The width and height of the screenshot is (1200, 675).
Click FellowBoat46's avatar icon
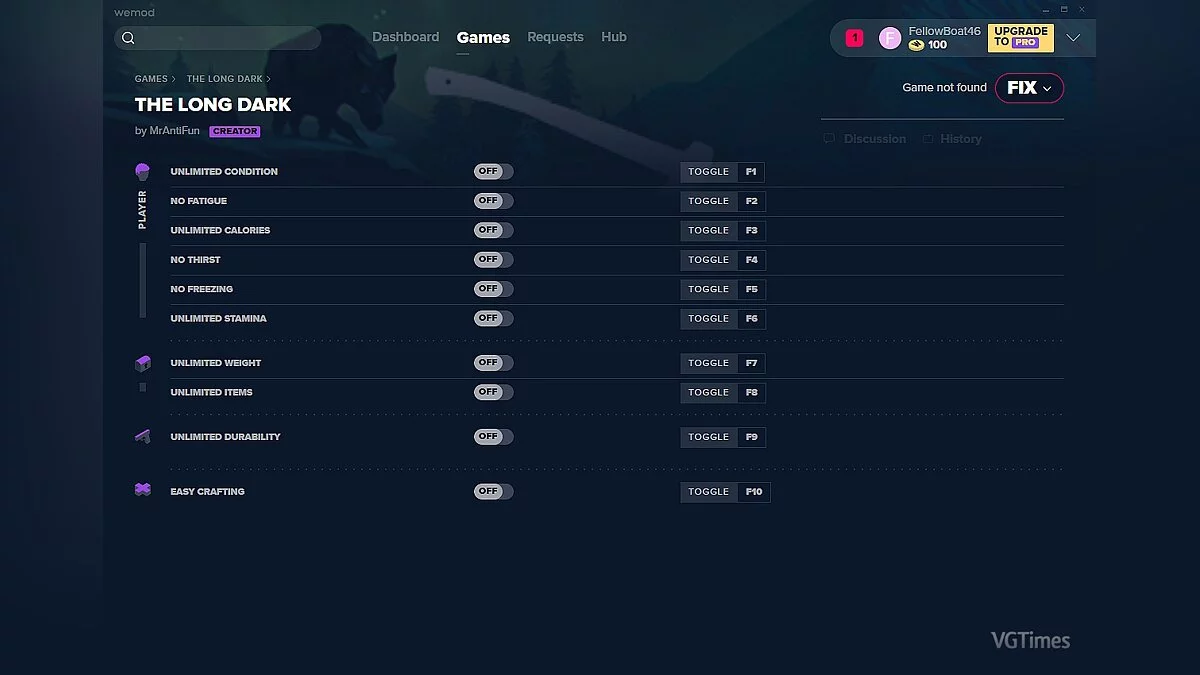click(890, 37)
